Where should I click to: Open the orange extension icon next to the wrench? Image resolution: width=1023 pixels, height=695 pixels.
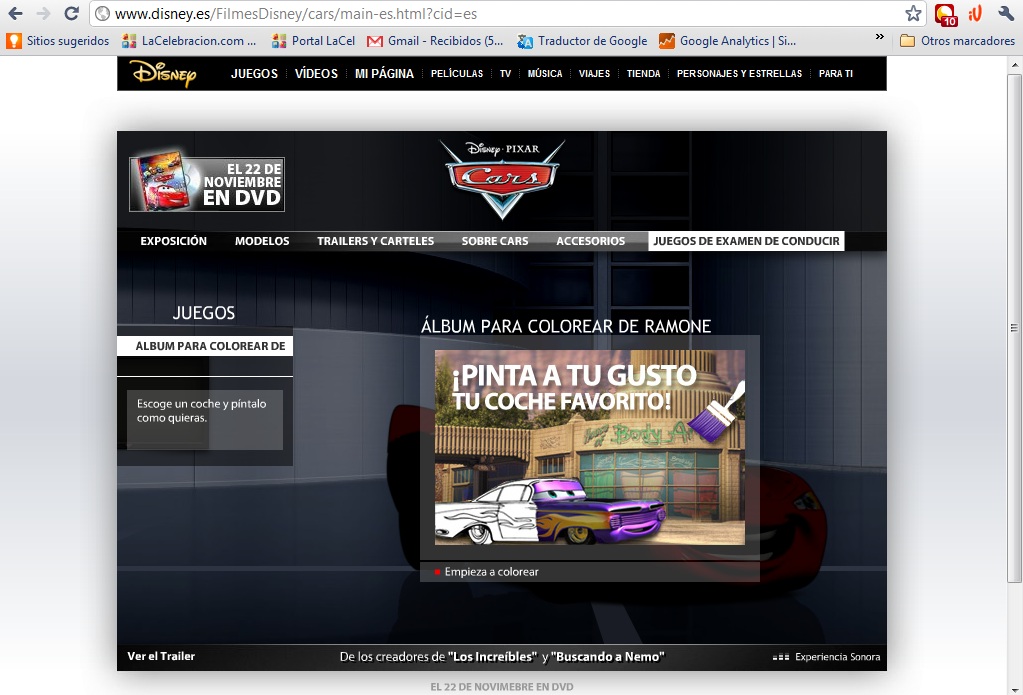pos(975,13)
